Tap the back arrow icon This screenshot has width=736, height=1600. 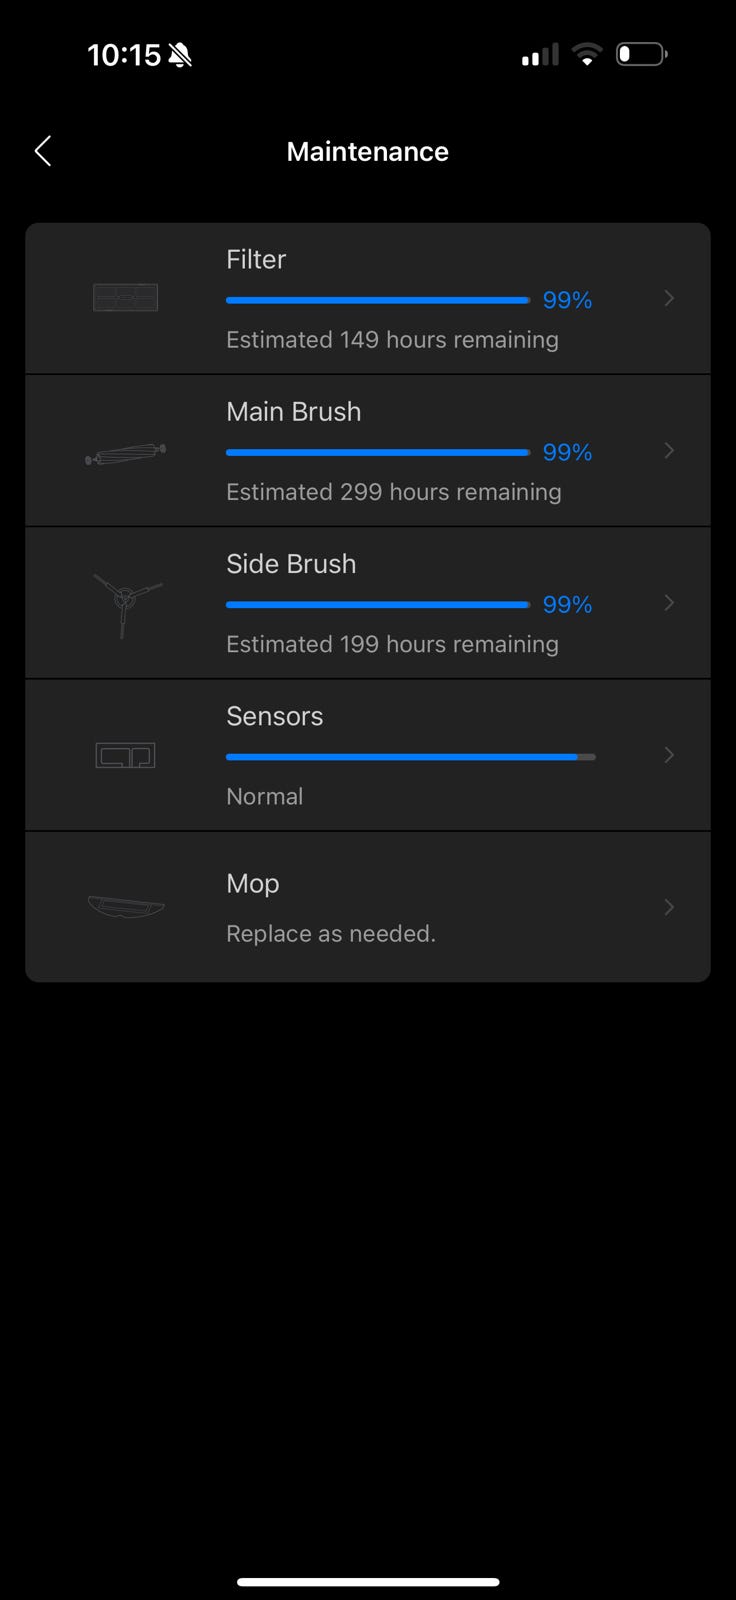pos(43,151)
